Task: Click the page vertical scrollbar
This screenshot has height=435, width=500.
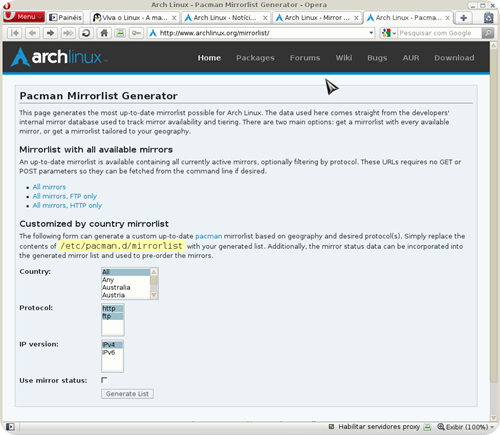Action: [x=494, y=217]
